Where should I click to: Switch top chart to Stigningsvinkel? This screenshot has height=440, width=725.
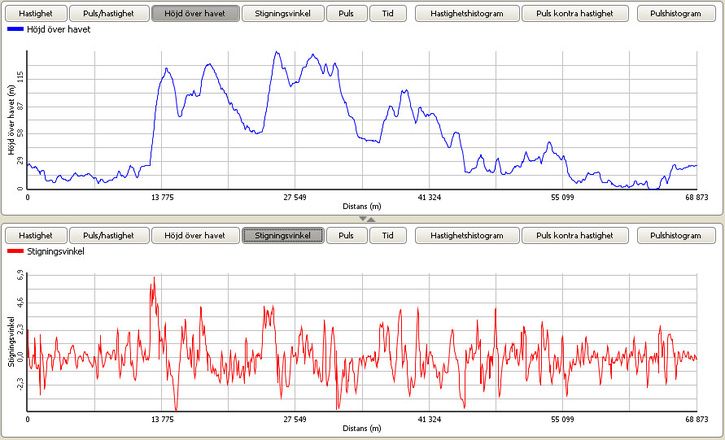[x=283, y=14]
